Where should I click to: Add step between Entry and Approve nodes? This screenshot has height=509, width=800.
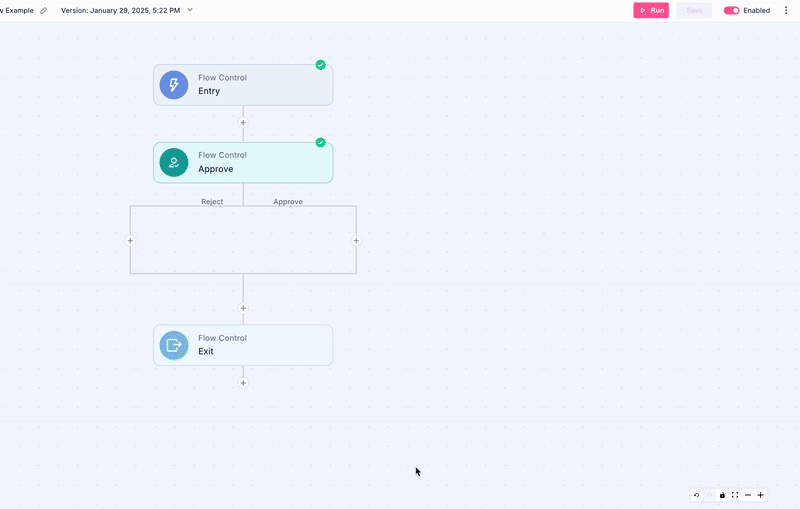[243, 123]
